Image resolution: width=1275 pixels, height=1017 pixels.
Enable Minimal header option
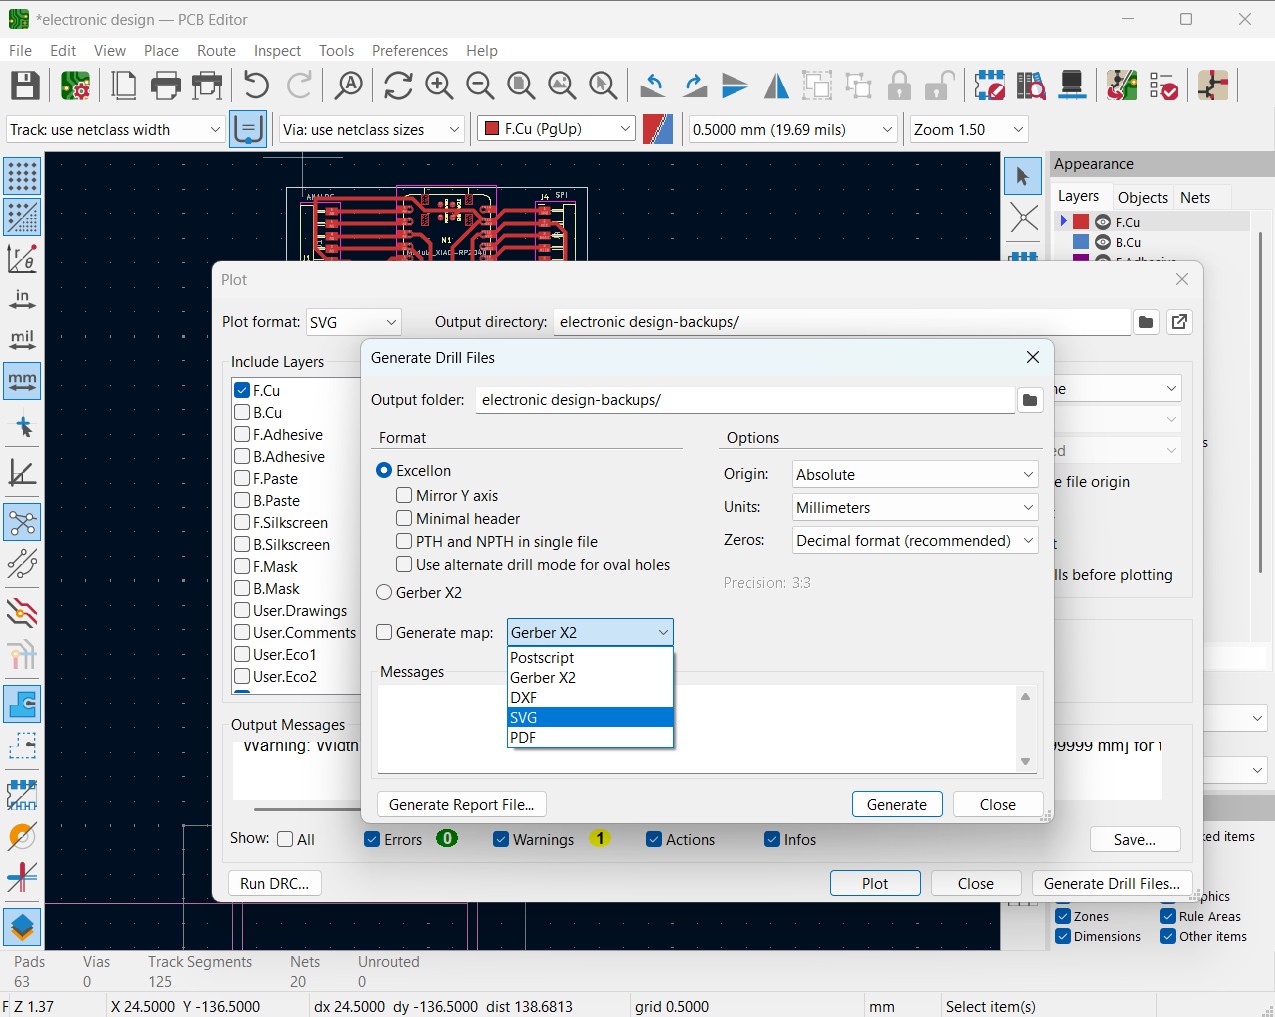click(x=404, y=518)
